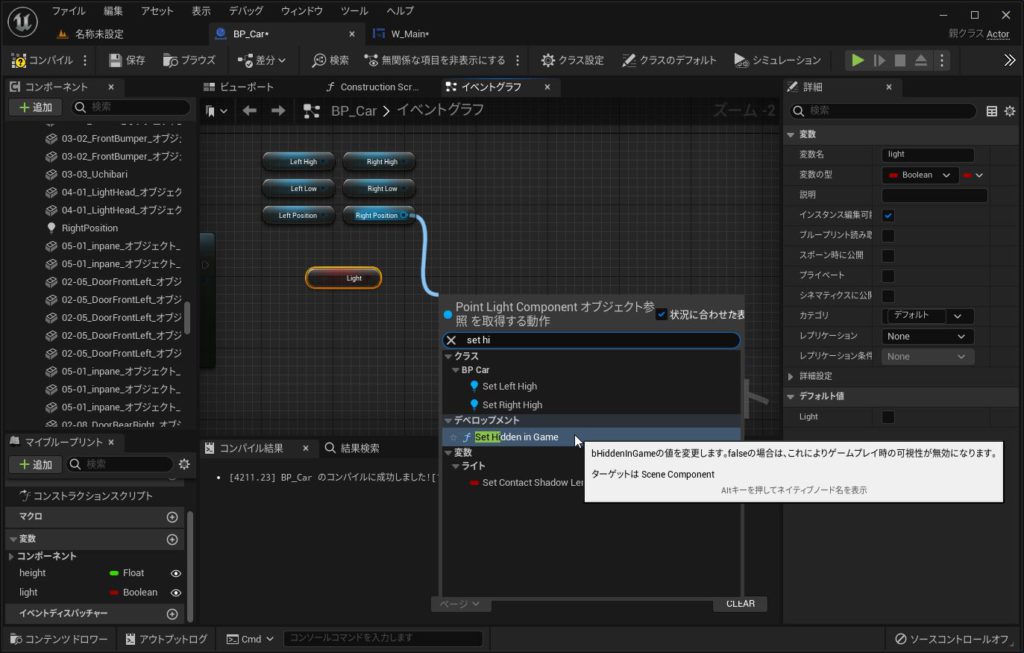The height and width of the screenshot is (653, 1024).
Task: Navigate back in the graph editor
Action: 249,110
